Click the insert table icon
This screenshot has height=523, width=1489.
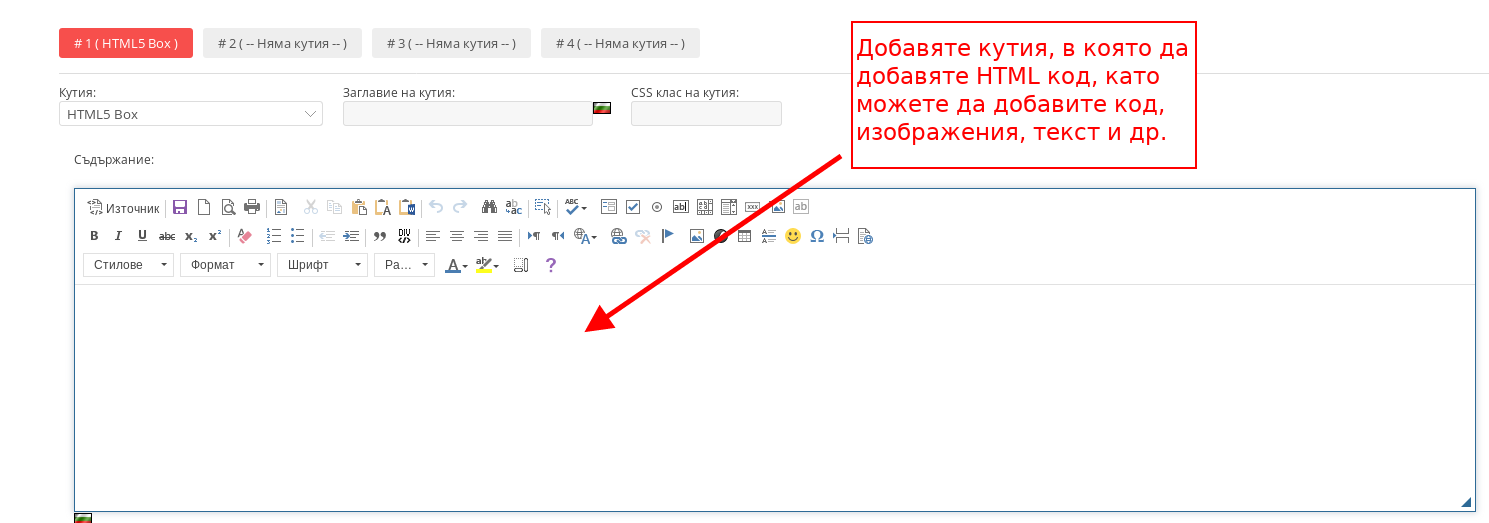tap(744, 236)
